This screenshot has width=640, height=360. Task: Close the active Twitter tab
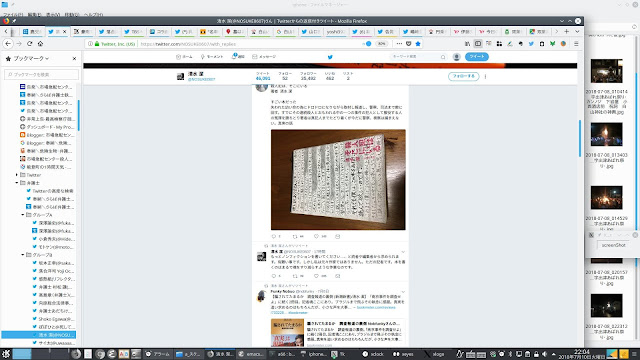click(x=64, y=31)
